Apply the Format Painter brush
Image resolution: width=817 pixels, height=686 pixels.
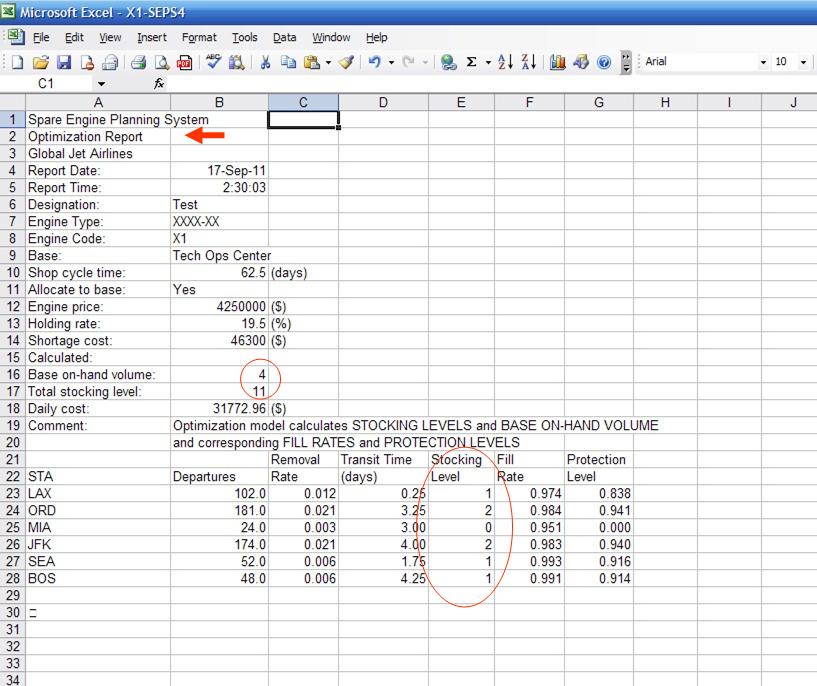(346, 62)
